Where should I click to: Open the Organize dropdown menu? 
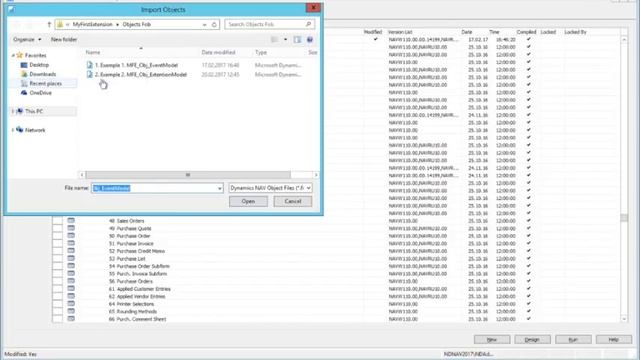27,40
